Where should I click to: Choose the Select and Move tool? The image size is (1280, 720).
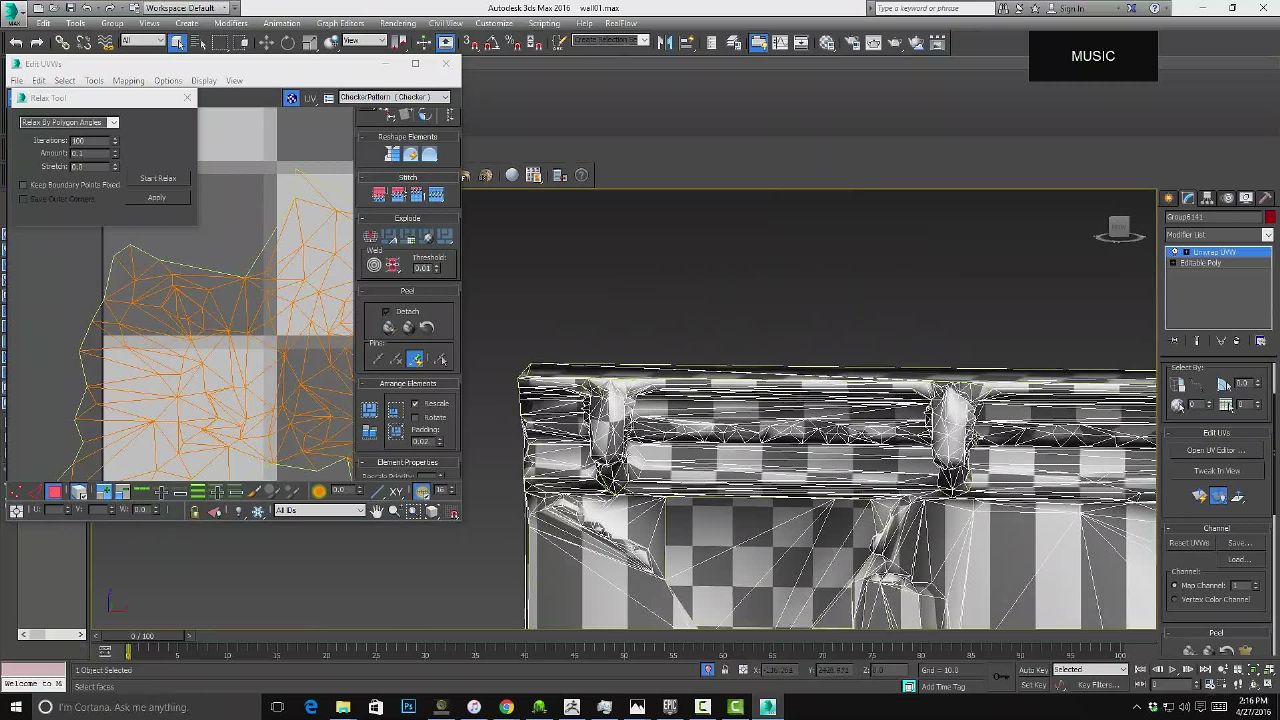[266, 42]
